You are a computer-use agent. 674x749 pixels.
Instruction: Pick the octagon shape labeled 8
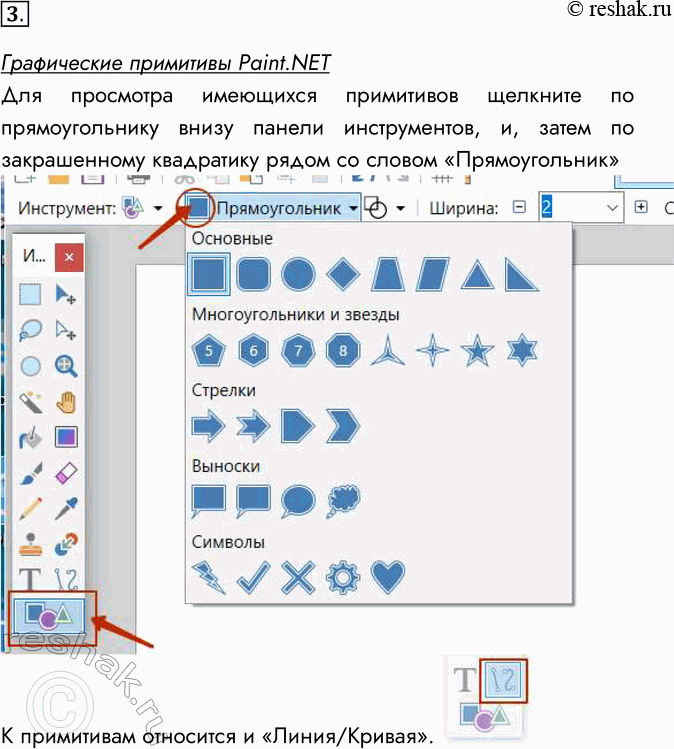pos(343,350)
